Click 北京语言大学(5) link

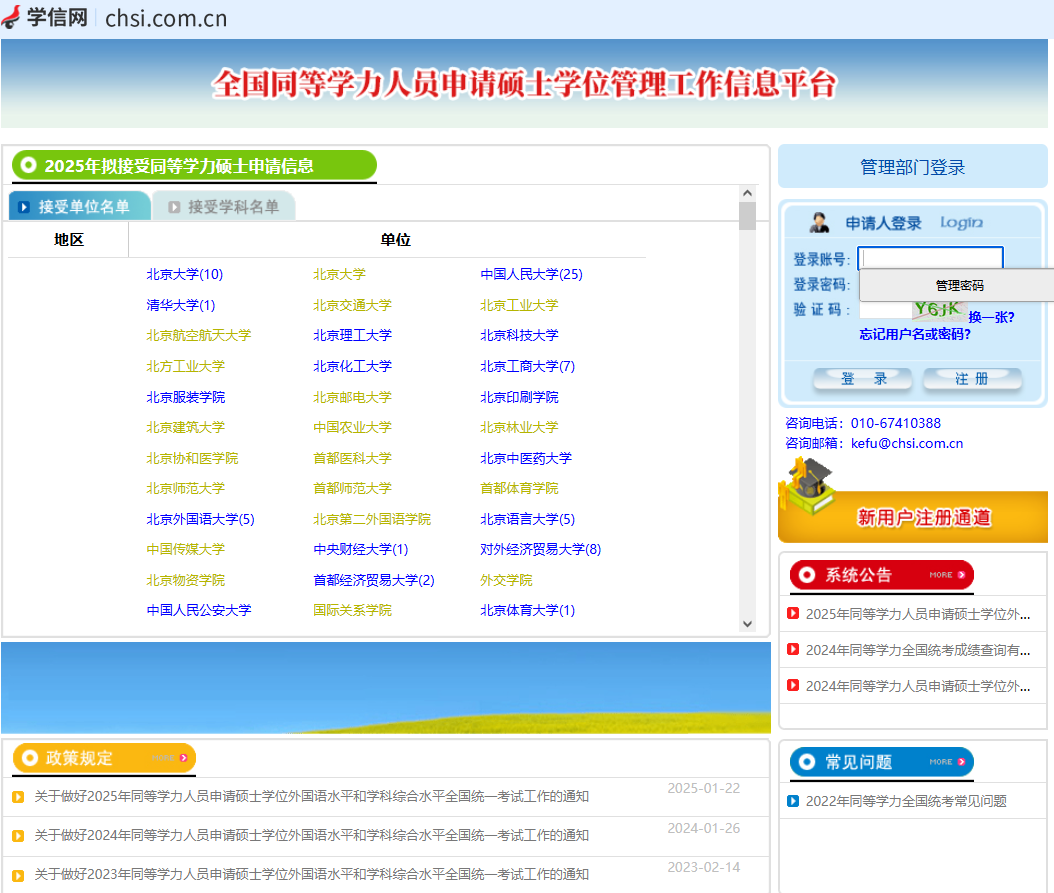(x=528, y=519)
